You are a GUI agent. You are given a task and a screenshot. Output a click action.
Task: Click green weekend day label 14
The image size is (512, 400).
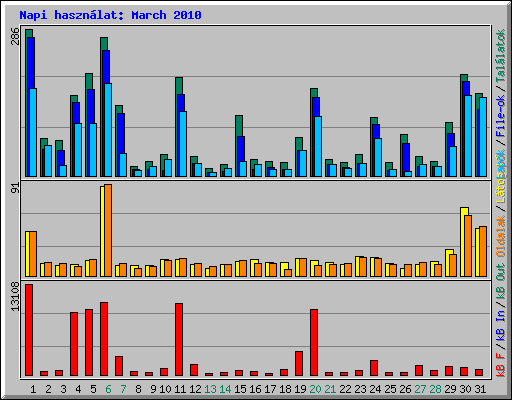point(225,389)
